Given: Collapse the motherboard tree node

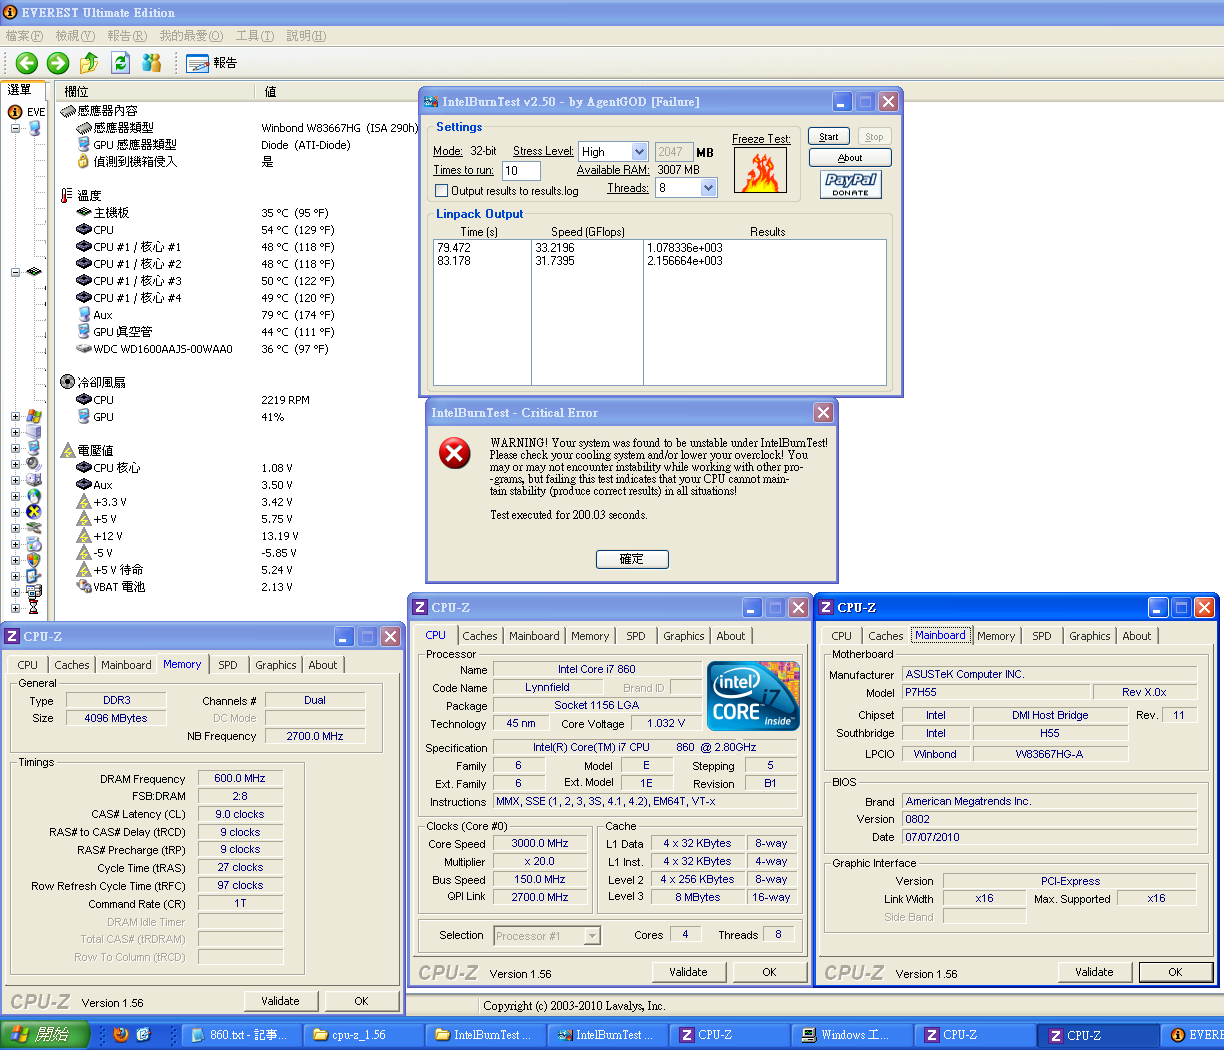Looking at the screenshot, I should (x=15, y=272).
